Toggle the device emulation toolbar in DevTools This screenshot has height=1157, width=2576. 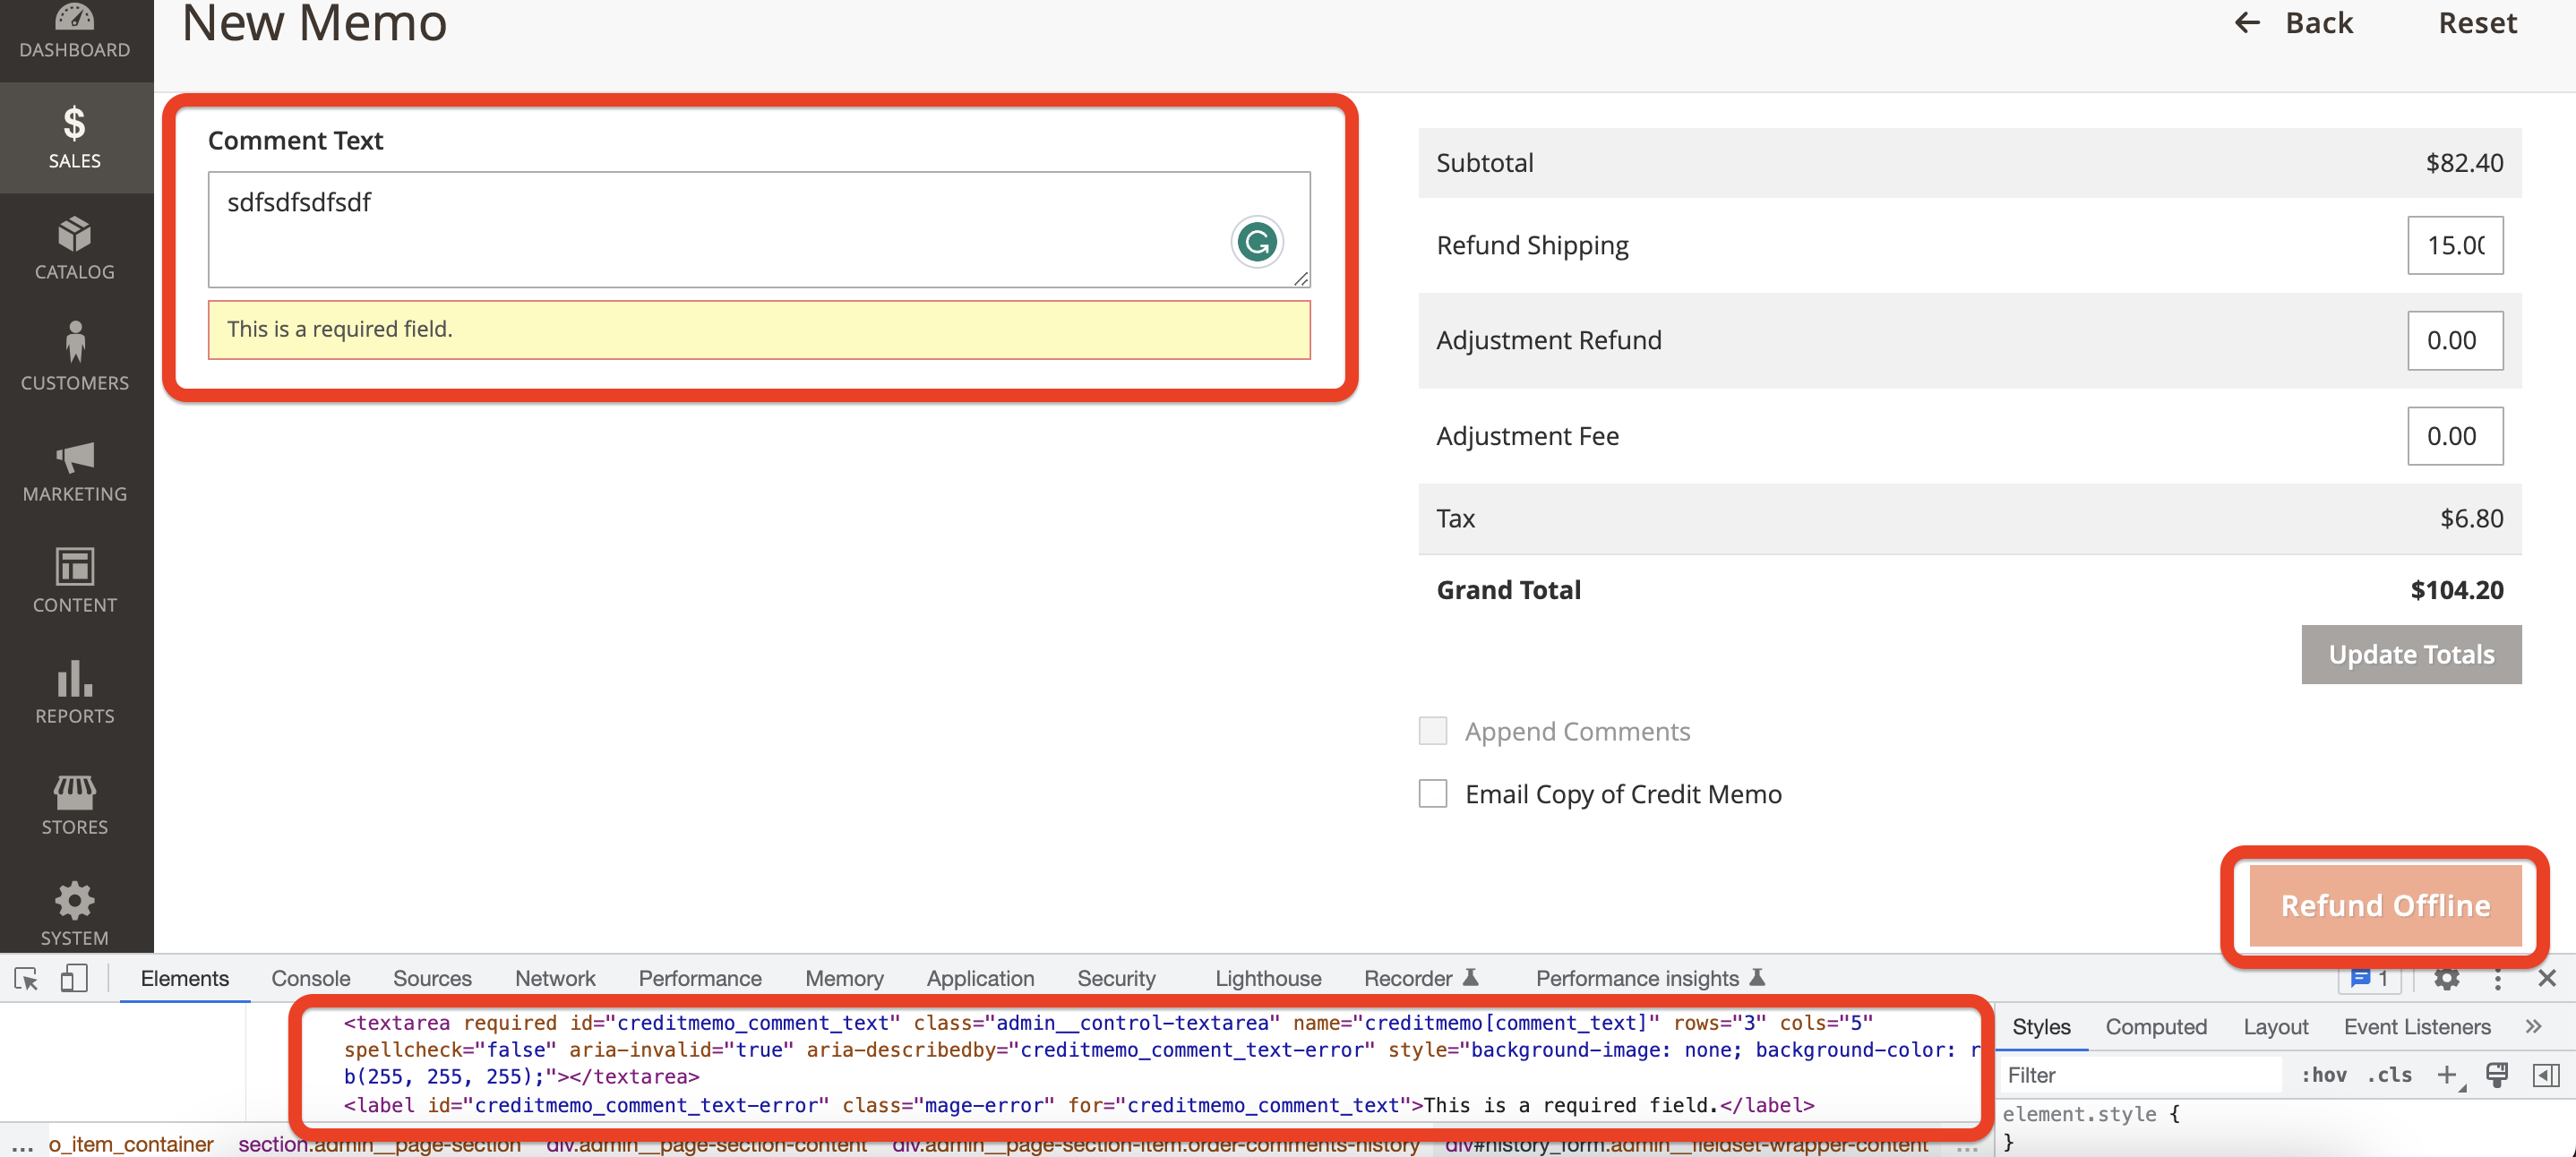click(x=72, y=978)
